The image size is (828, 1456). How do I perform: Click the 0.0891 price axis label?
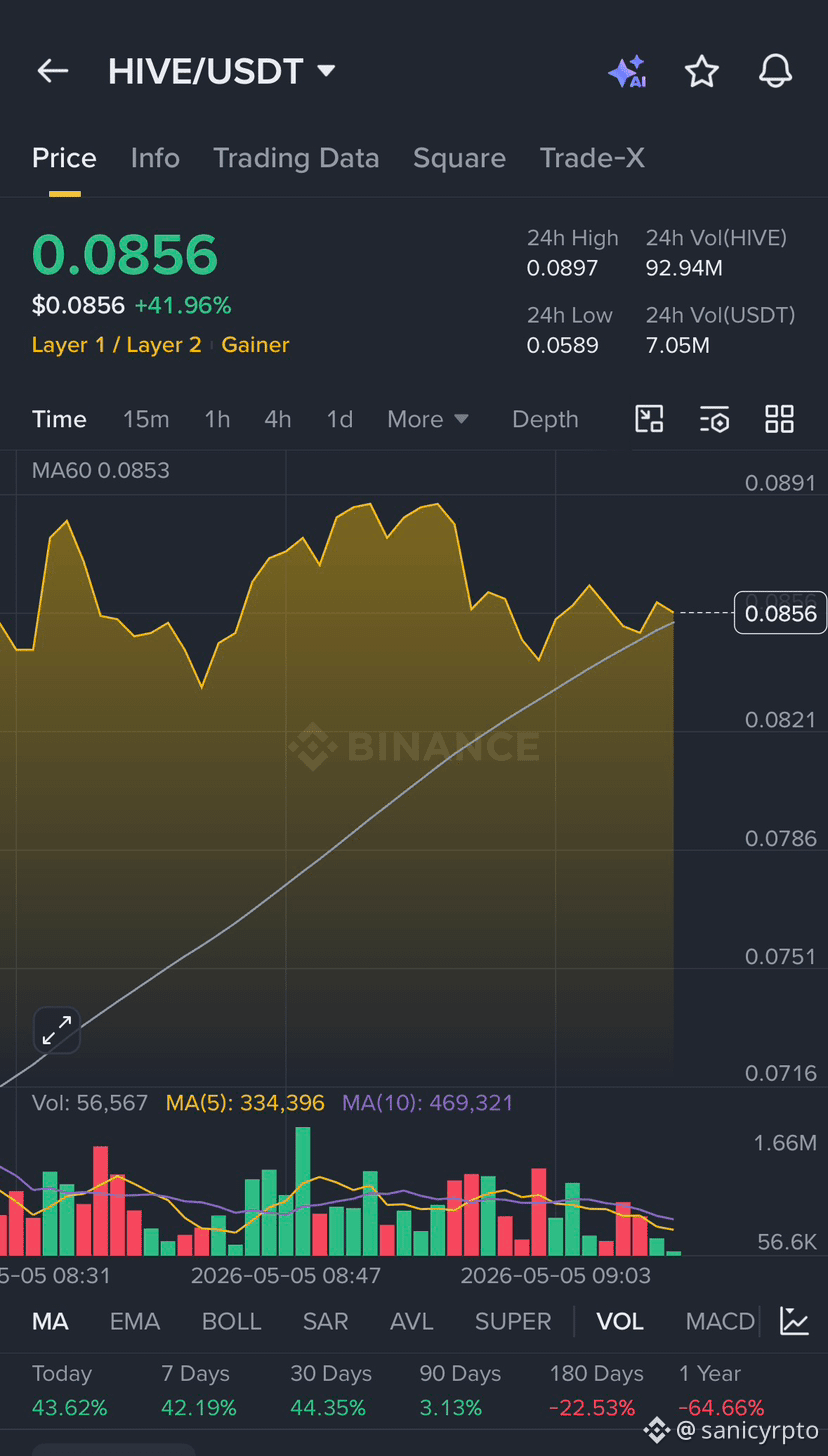(780, 483)
